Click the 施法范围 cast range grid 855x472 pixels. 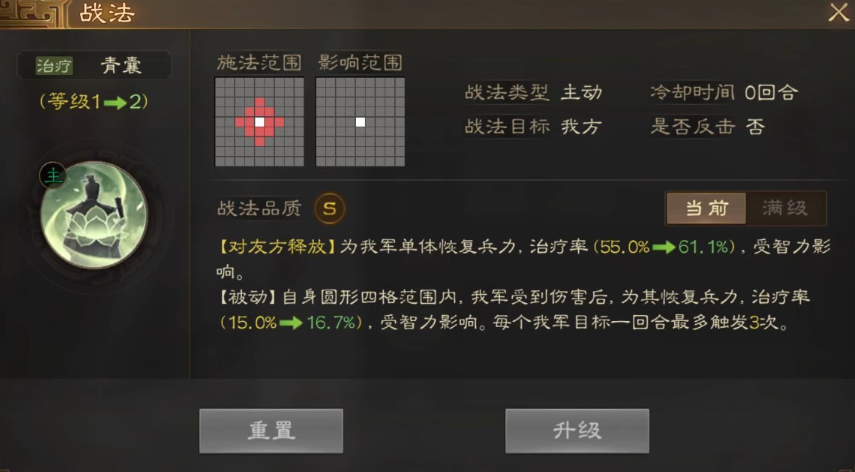(260, 122)
